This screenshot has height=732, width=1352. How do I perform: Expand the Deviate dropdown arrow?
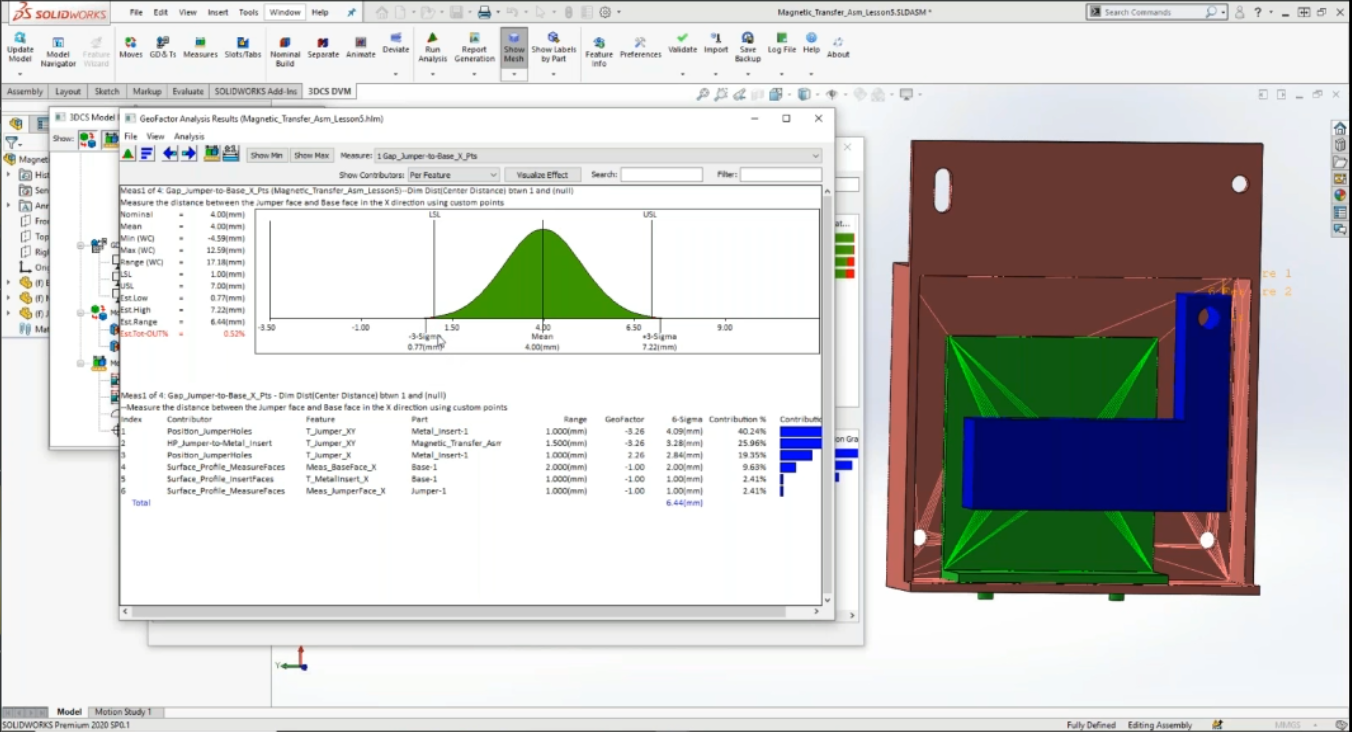pos(396,73)
